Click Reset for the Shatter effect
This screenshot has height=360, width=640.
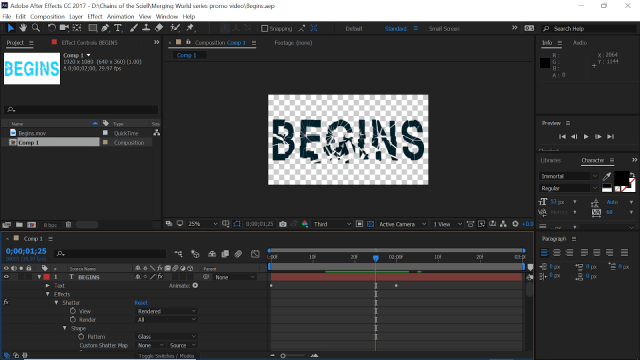tap(141, 303)
